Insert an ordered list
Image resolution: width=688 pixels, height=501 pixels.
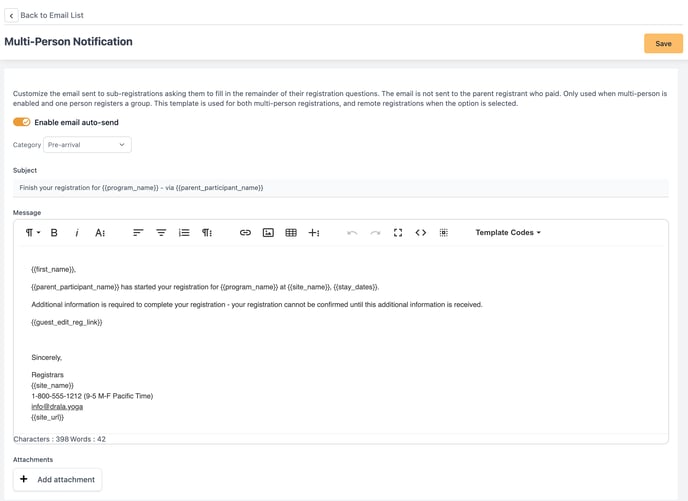(184, 233)
